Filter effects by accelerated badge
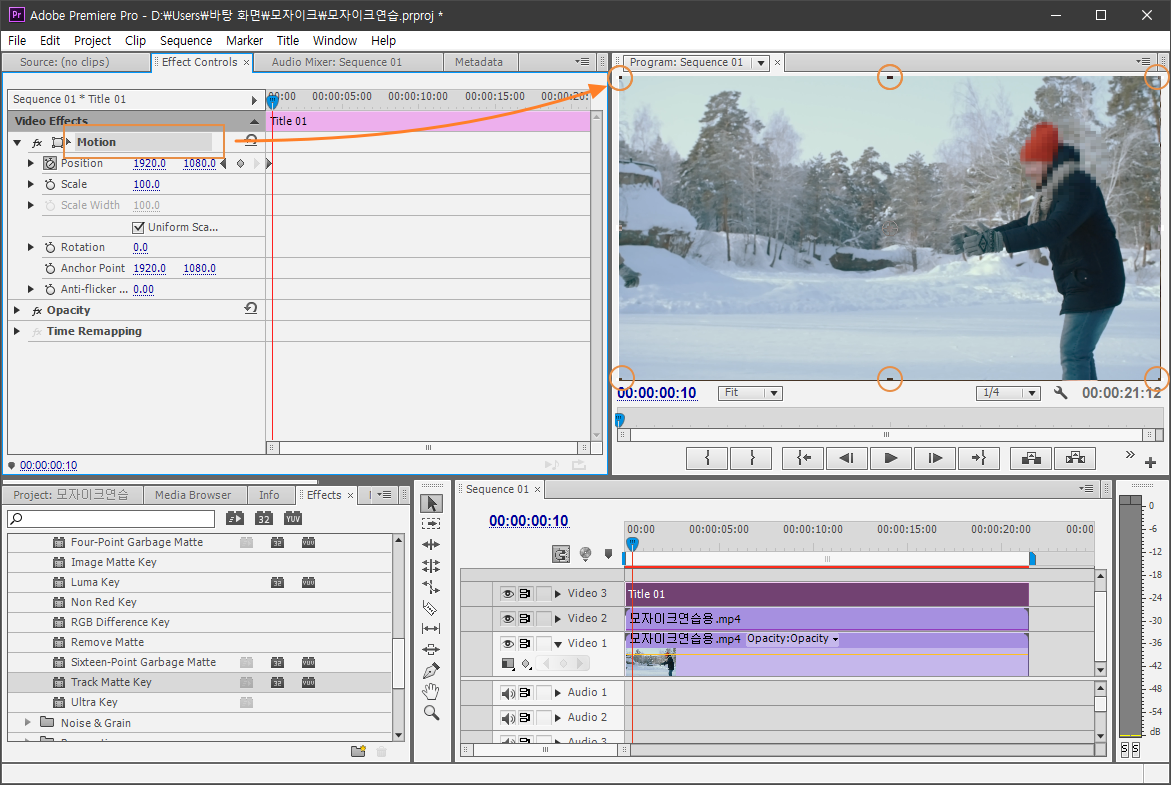1171x785 pixels. pos(234,518)
